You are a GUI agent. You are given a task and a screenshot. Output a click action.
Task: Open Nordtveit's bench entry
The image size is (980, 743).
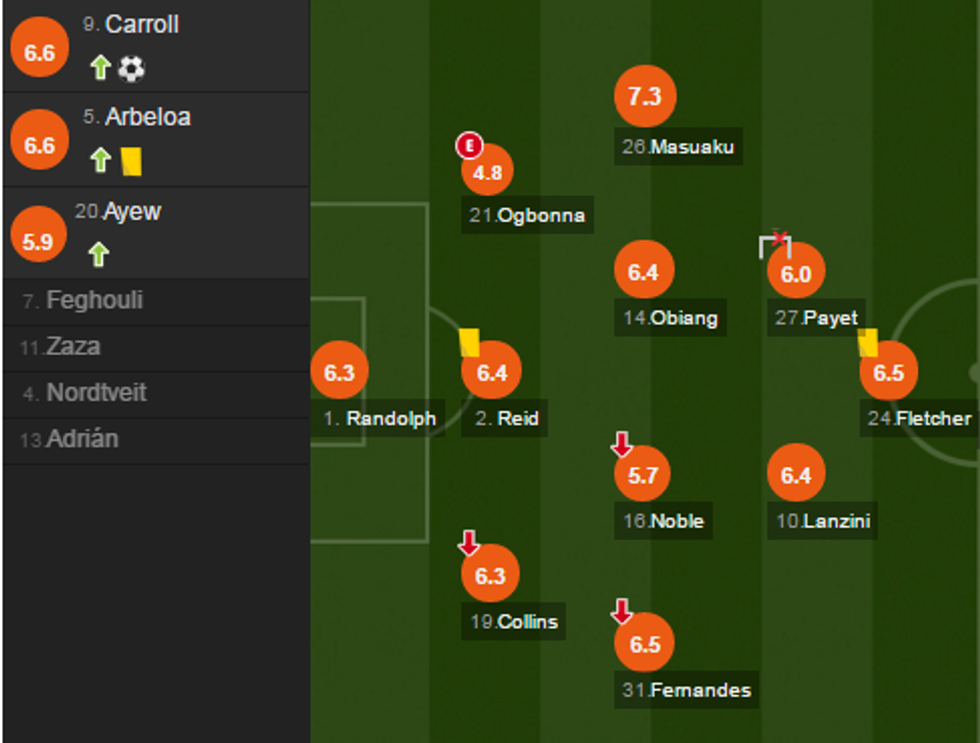tap(96, 393)
